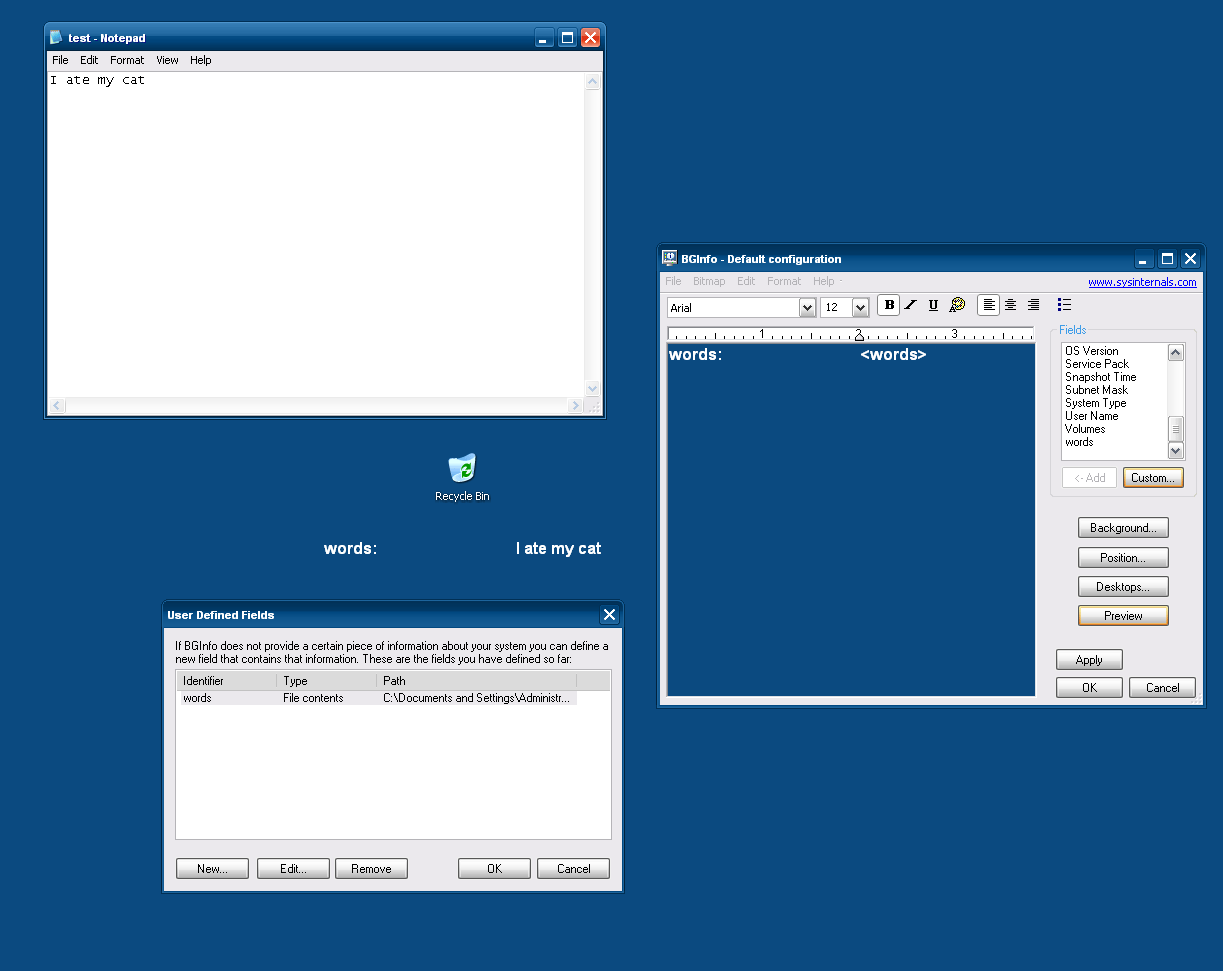Minimize the BGInfo window
This screenshot has height=971, width=1223.
[x=1144, y=259]
